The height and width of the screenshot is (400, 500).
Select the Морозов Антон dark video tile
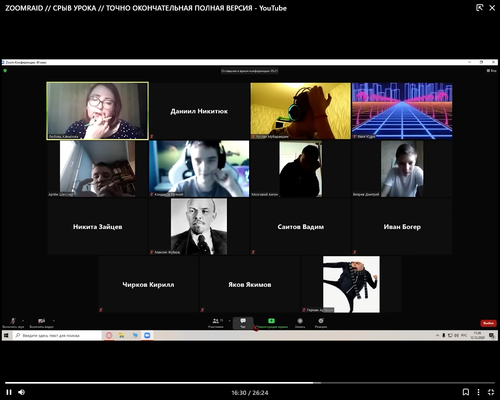[x=301, y=169]
